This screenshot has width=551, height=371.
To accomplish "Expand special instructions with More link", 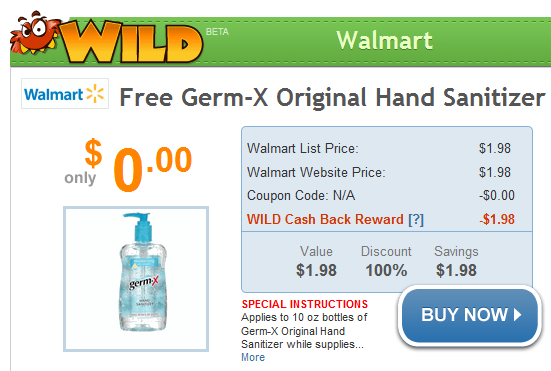I will tap(253, 357).
